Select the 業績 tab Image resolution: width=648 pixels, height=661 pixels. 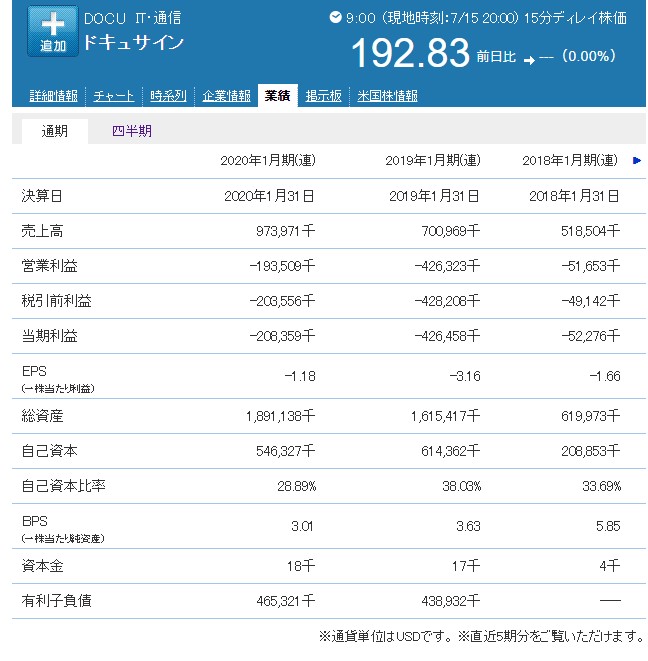click(x=277, y=96)
